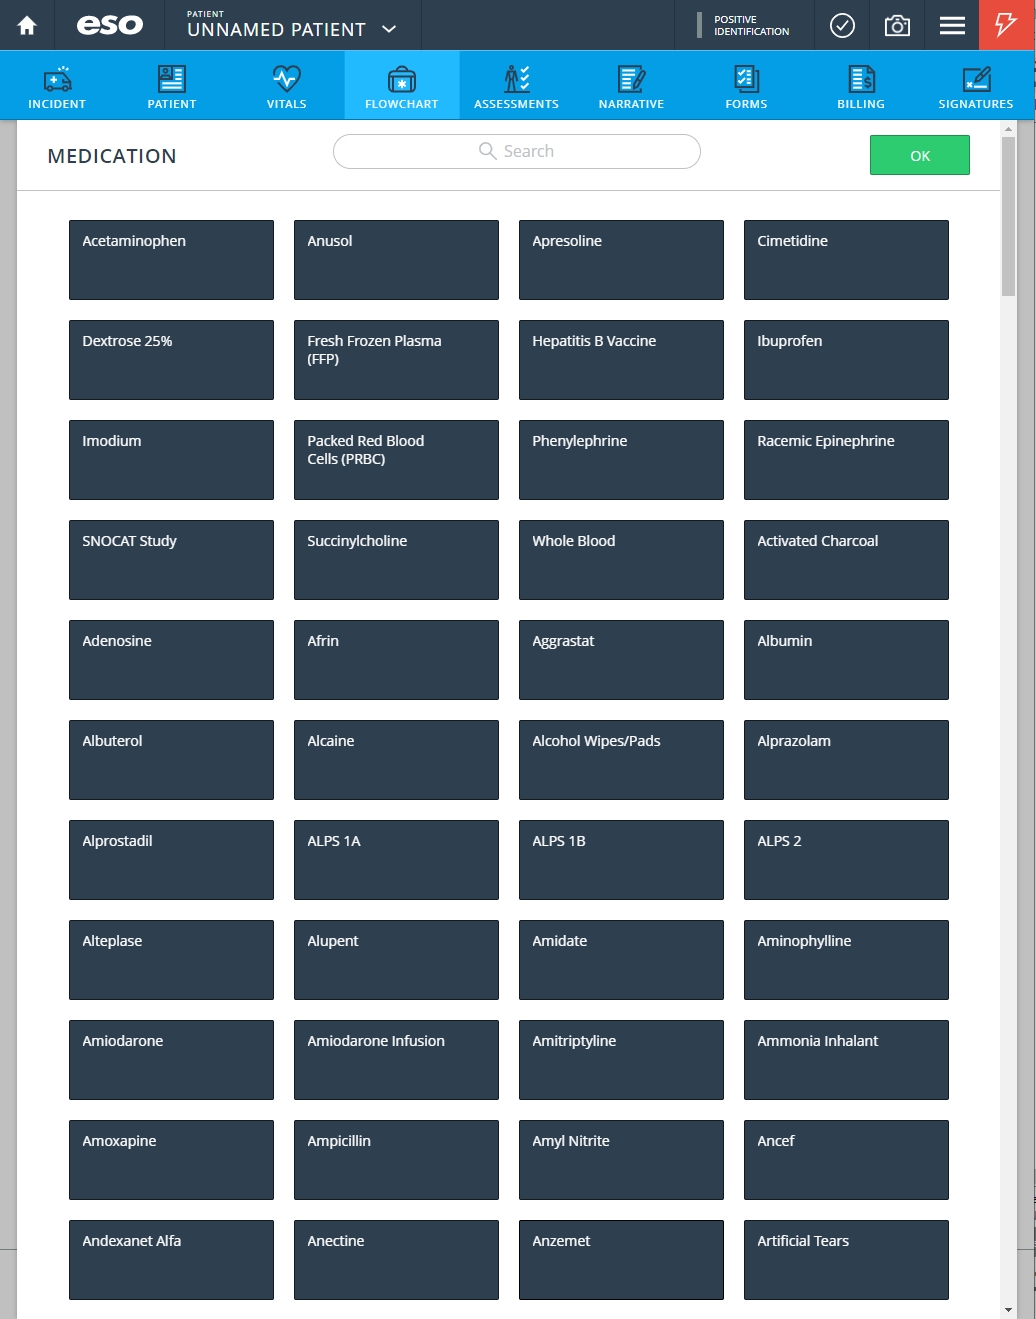
Task: Open the hamburger menu
Action: 952,25
